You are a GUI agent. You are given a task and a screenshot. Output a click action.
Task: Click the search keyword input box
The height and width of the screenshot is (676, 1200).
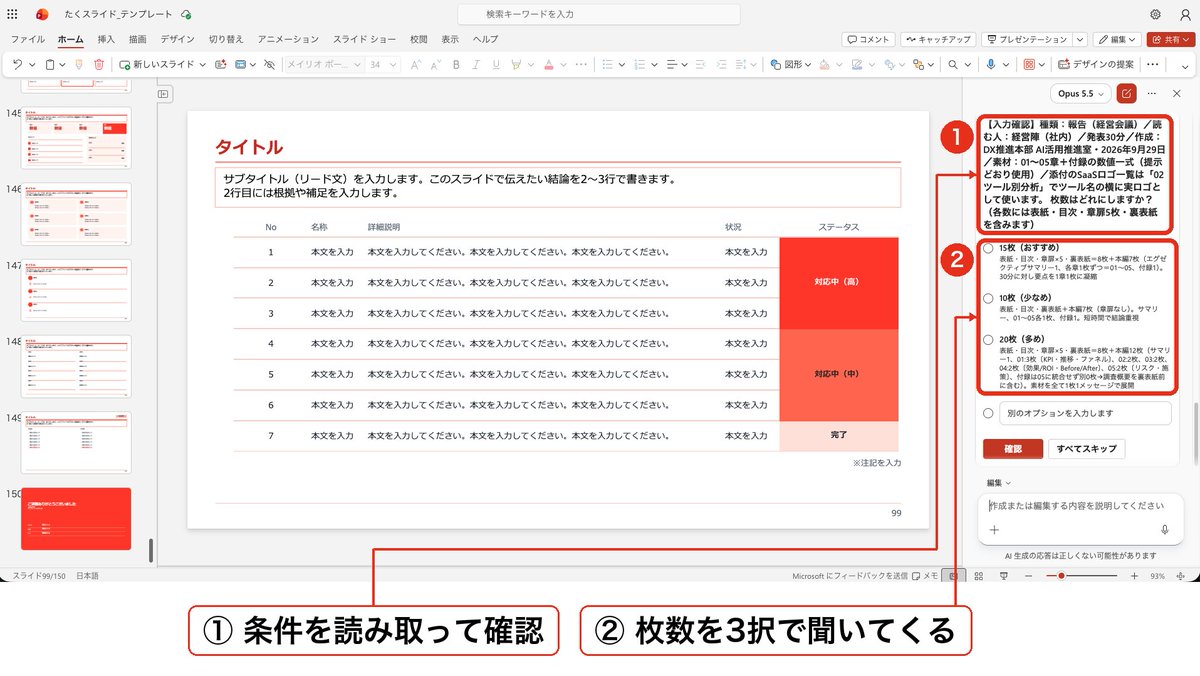[600, 14]
